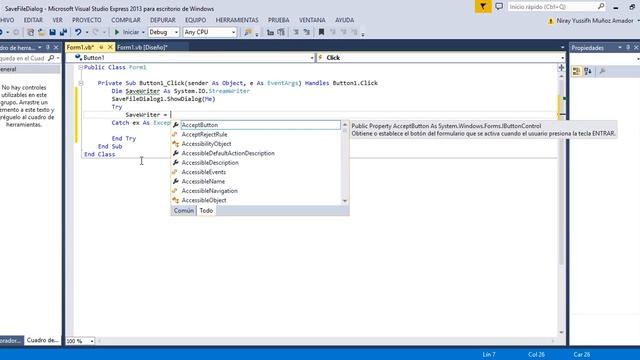Close the Form1.vb code tab

point(110,47)
